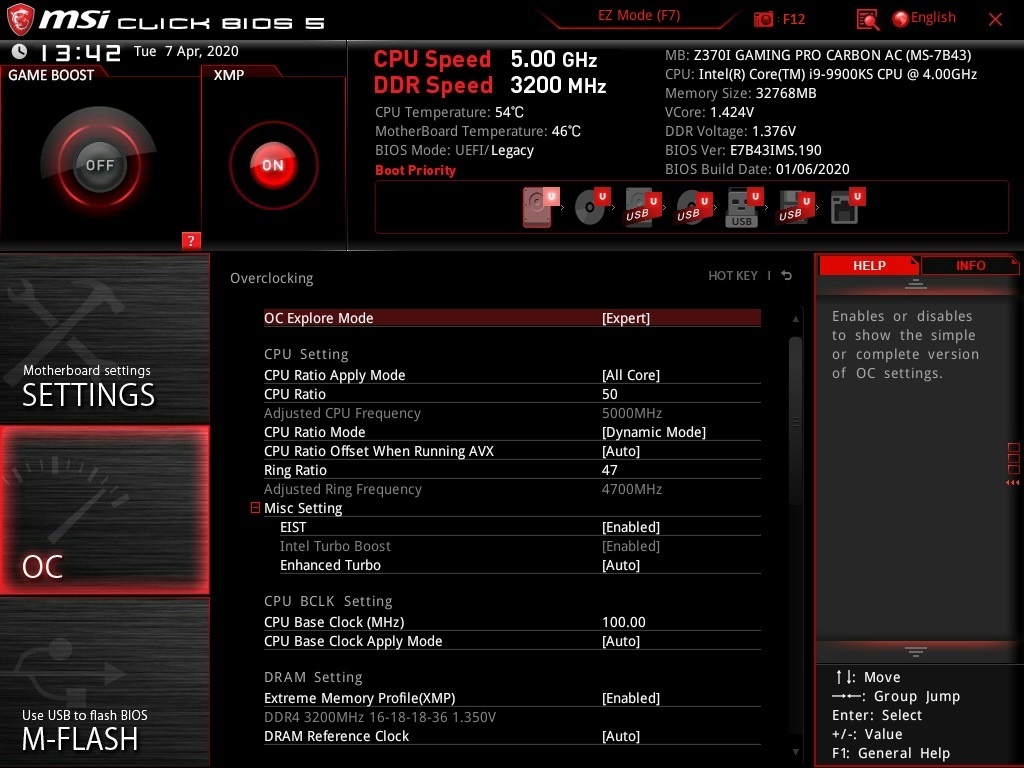Open the OC overclocking section

[x=104, y=510]
